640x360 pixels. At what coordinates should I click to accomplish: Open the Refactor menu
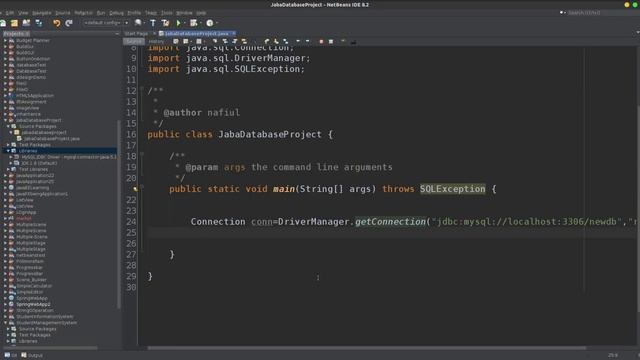tap(83, 13)
